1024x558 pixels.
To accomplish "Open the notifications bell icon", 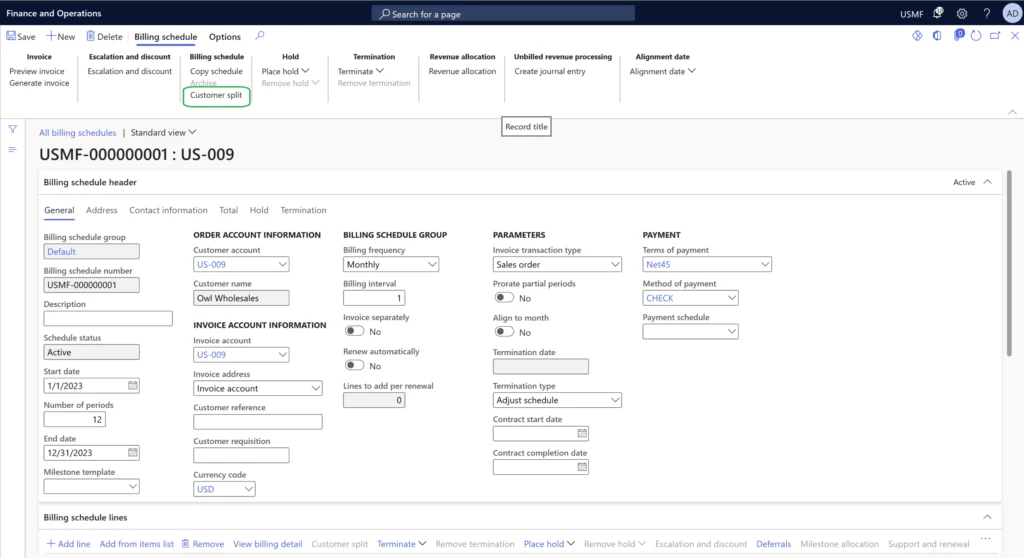I will 938,13.
